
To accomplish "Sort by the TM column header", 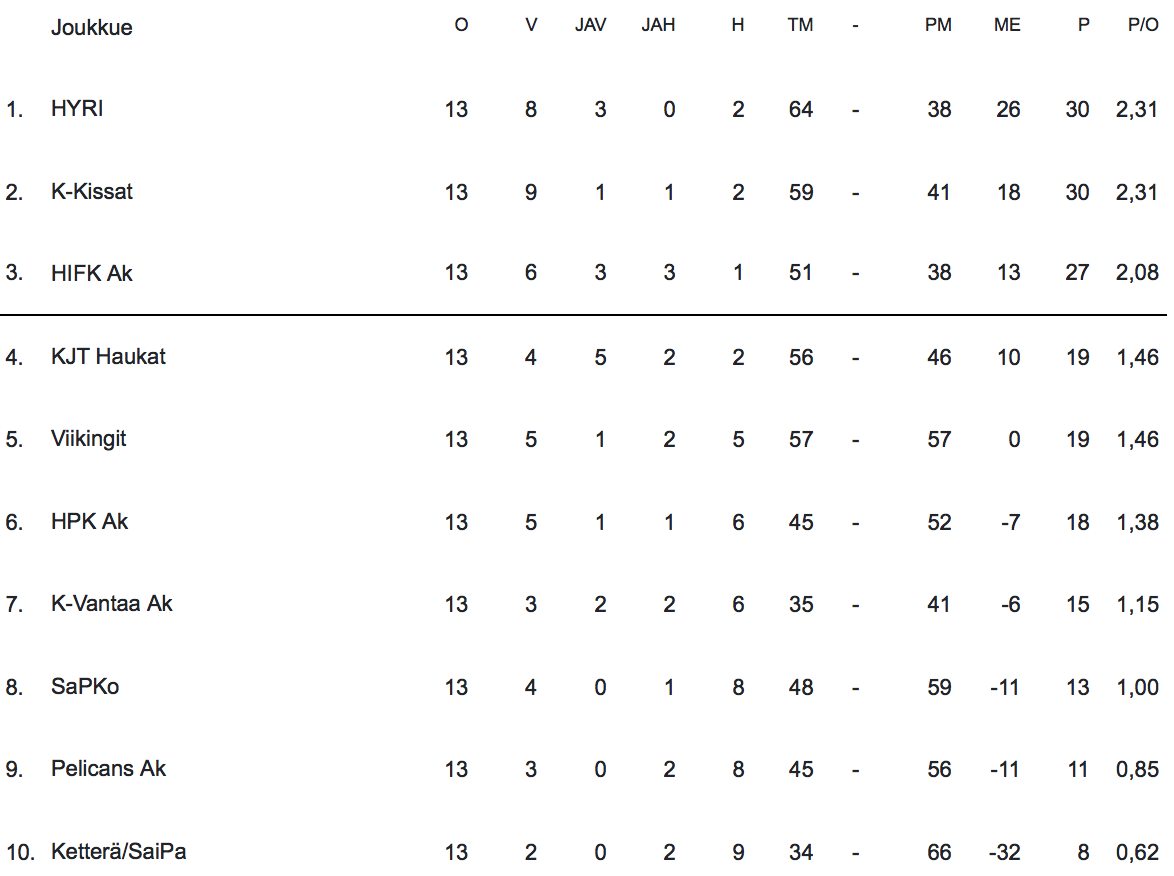I will [x=800, y=26].
